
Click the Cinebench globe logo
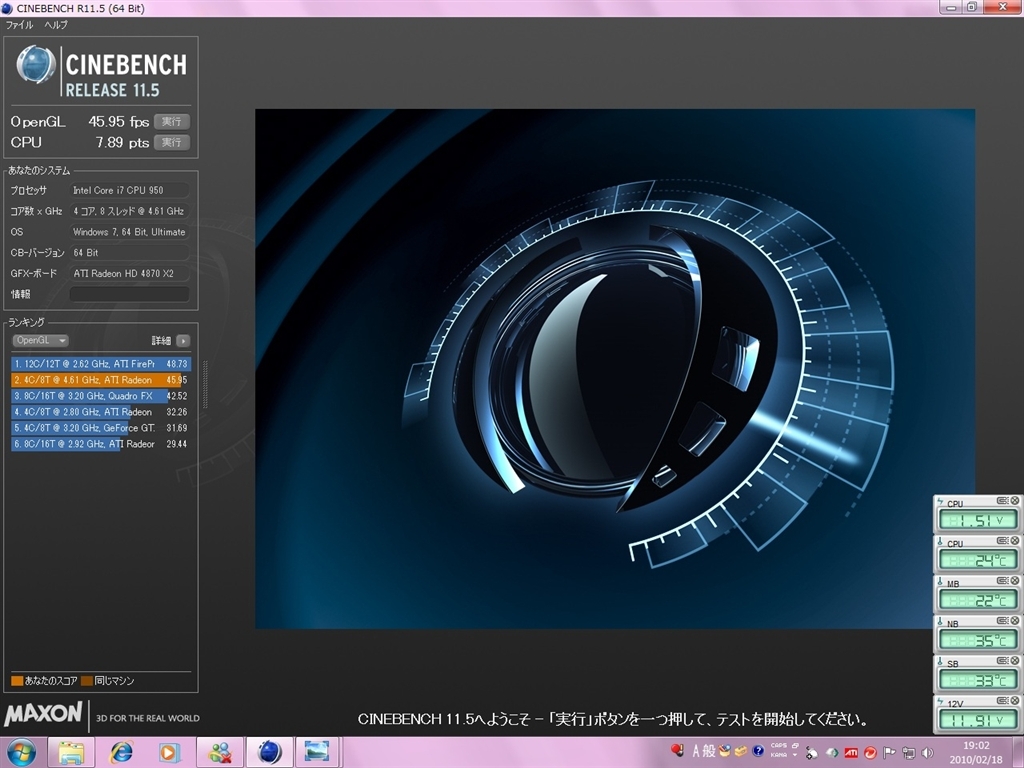[x=36, y=66]
